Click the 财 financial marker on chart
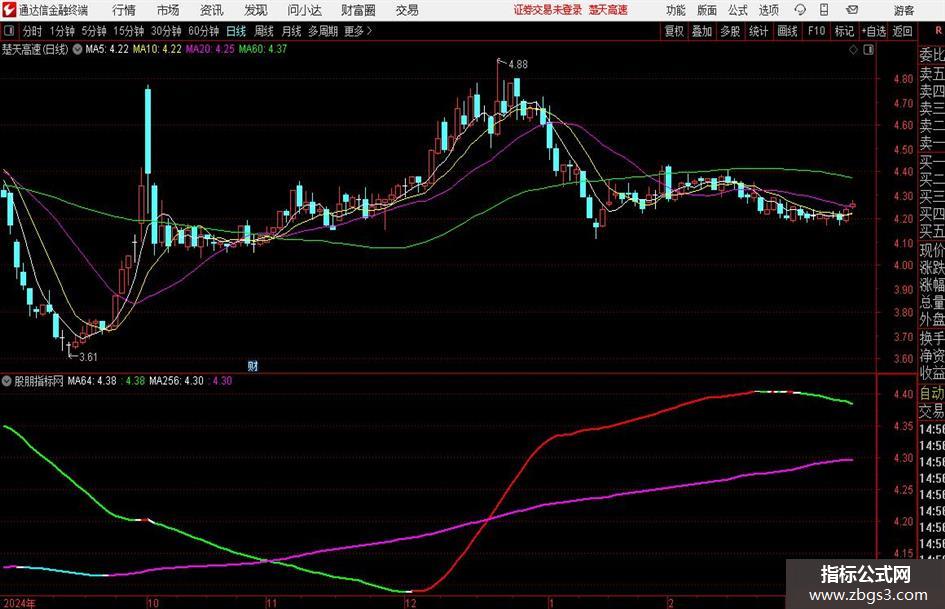 coord(253,366)
